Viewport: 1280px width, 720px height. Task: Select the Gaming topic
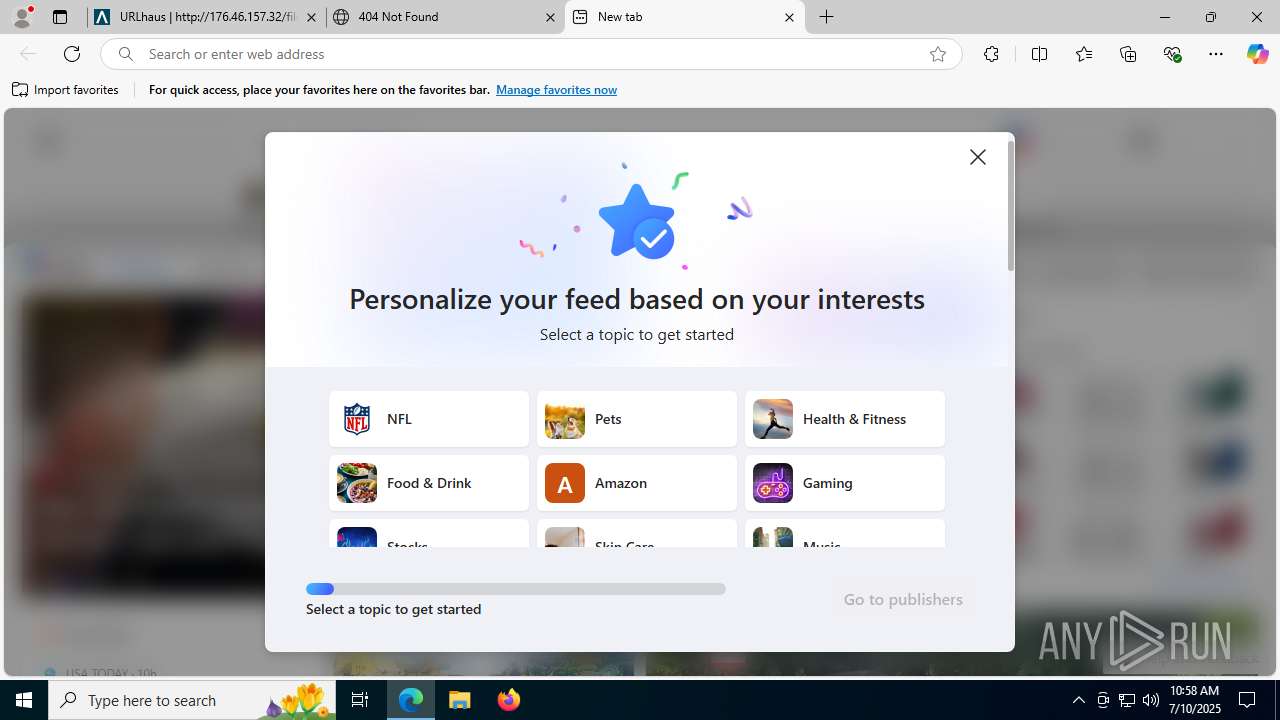tap(845, 483)
